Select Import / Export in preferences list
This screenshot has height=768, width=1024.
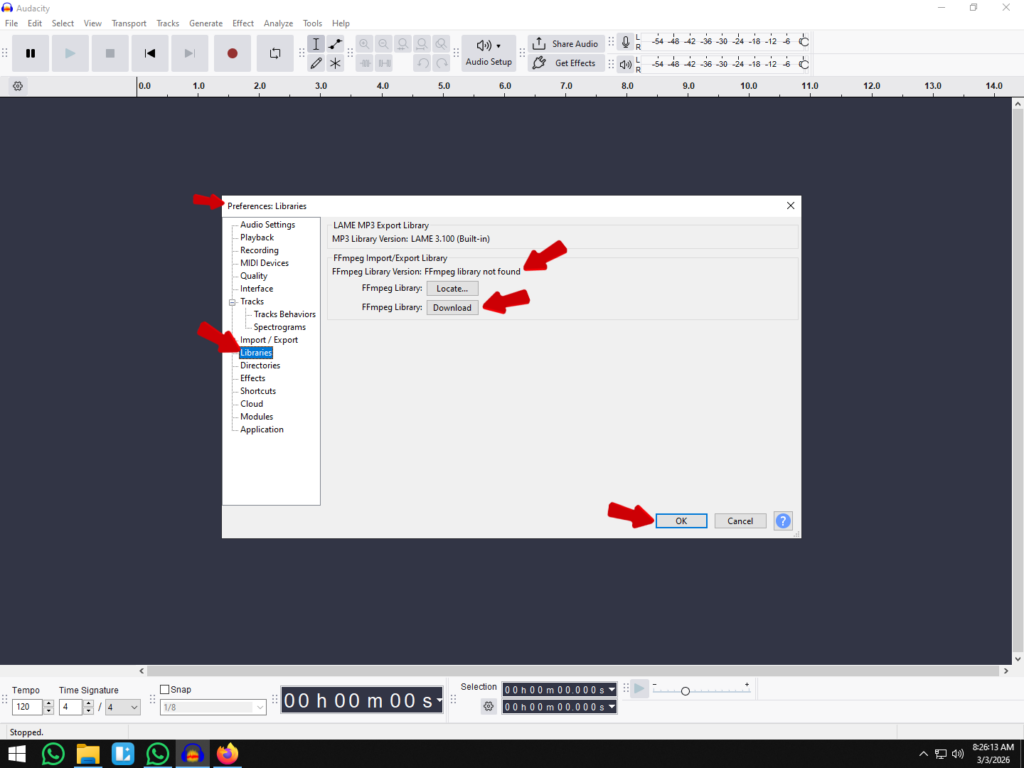[268, 340]
